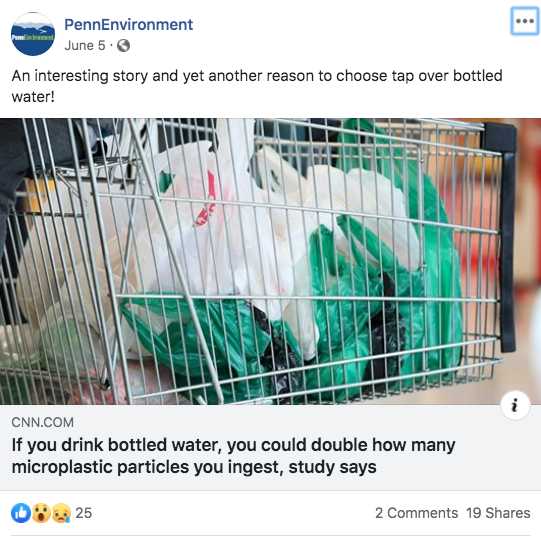The width and height of the screenshot is (541, 539).
Task: Click the circular info 'i' icon
Action: click(x=515, y=405)
